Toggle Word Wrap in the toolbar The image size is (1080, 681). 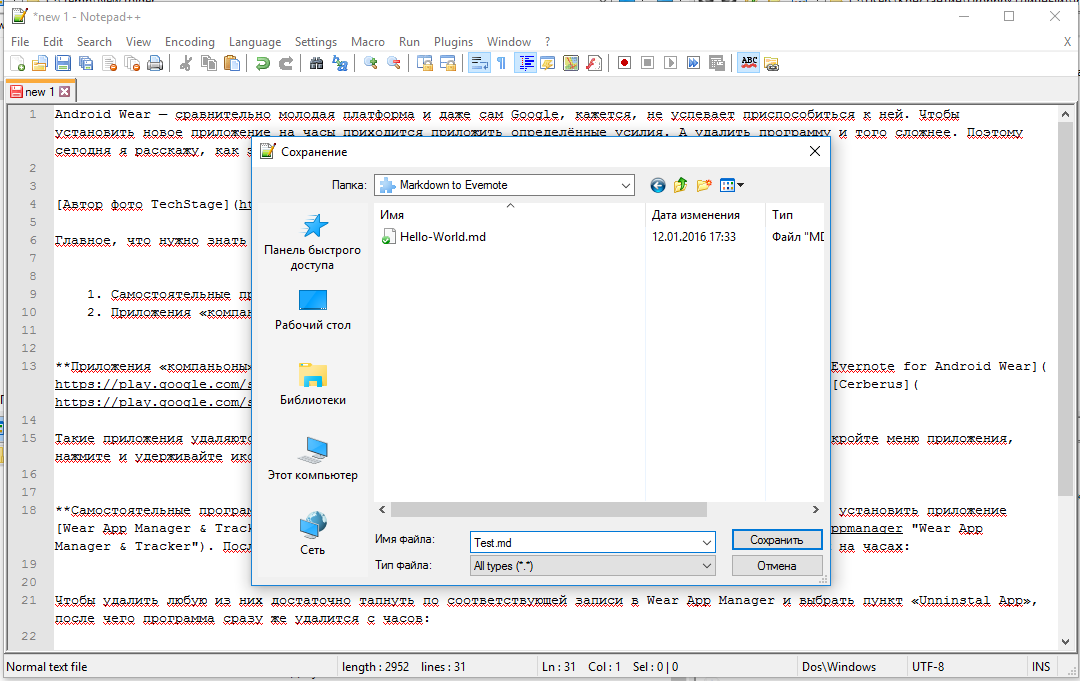tap(479, 63)
